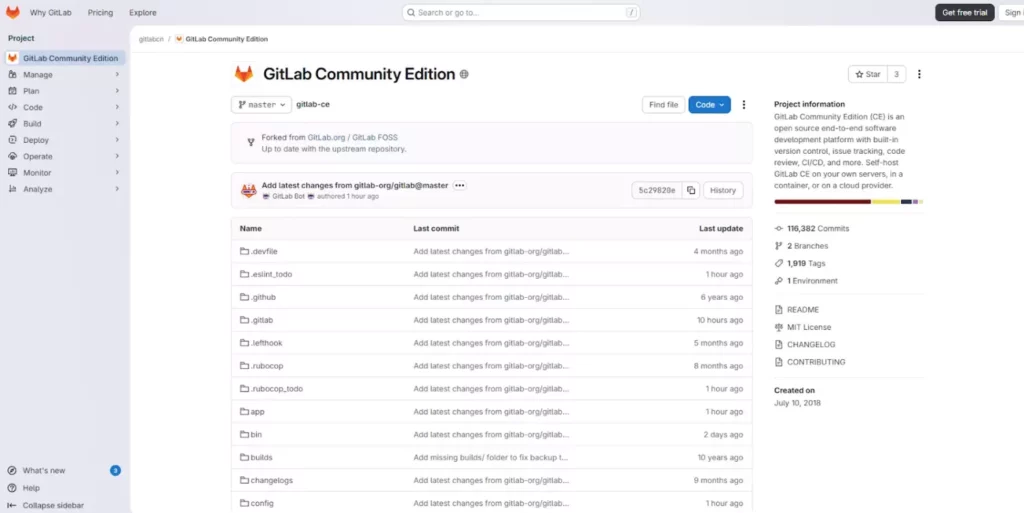Select GitLab Community Edition in sidebar
Screen dimensions: 1024x513
tap(64, 58)
